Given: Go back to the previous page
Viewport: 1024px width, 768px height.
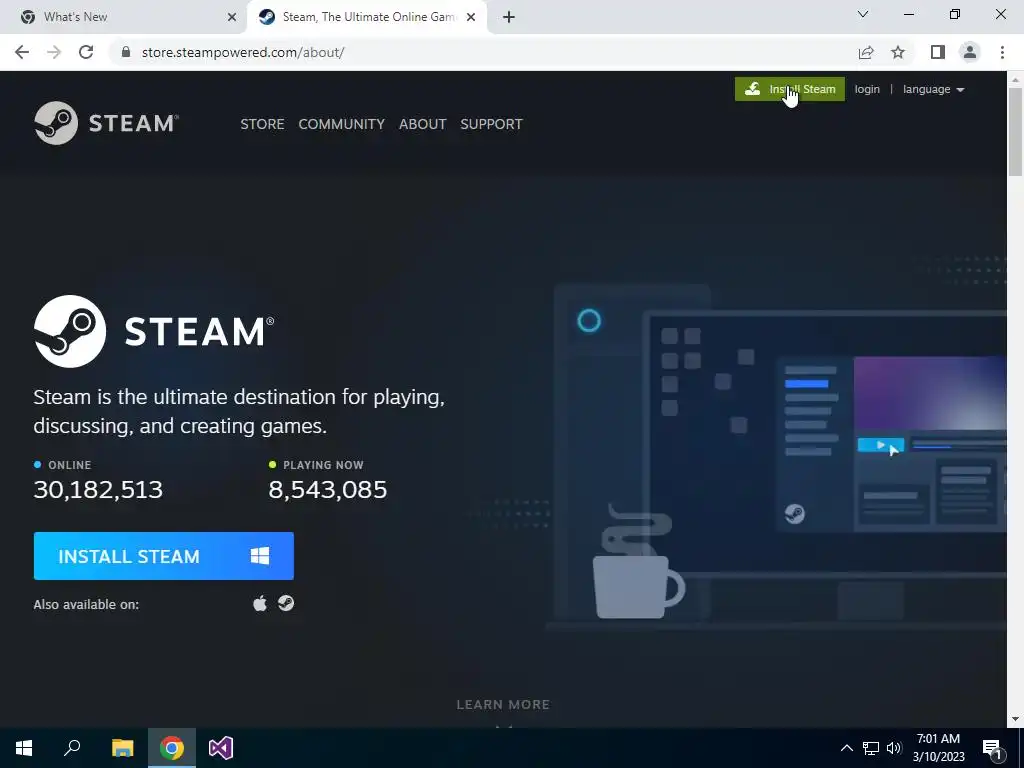Looking at the screenshot, I should coord(22,52).
